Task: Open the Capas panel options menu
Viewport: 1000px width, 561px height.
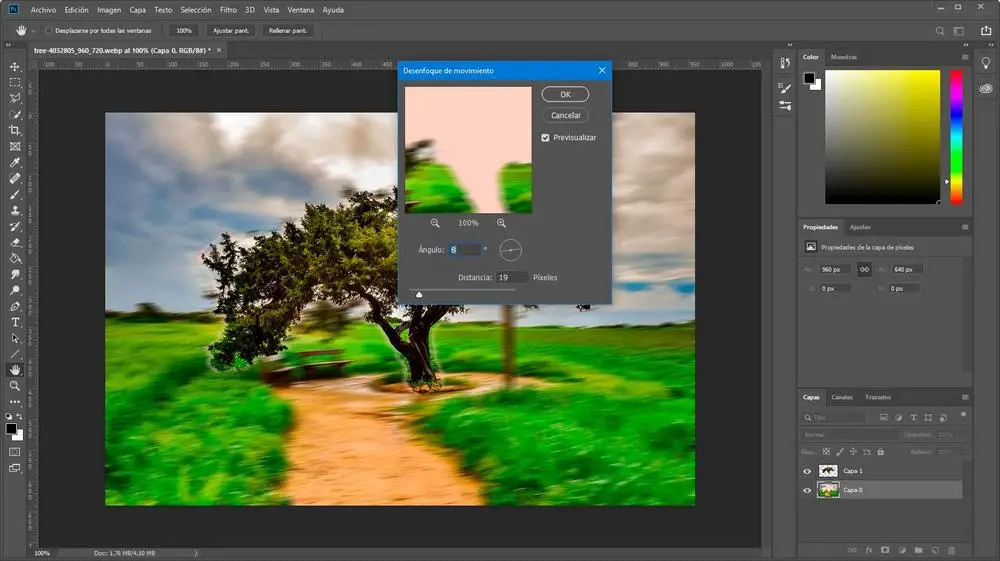Action: 965,397
